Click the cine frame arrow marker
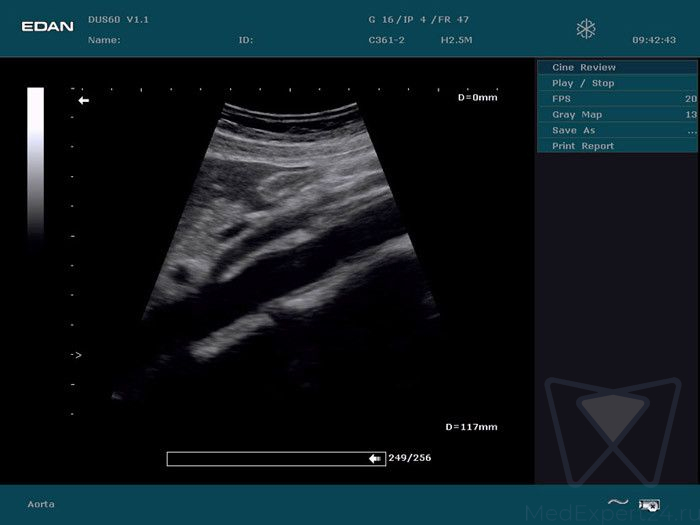The width and height of the screenshot is (700, 525). [x=375, y=458]
